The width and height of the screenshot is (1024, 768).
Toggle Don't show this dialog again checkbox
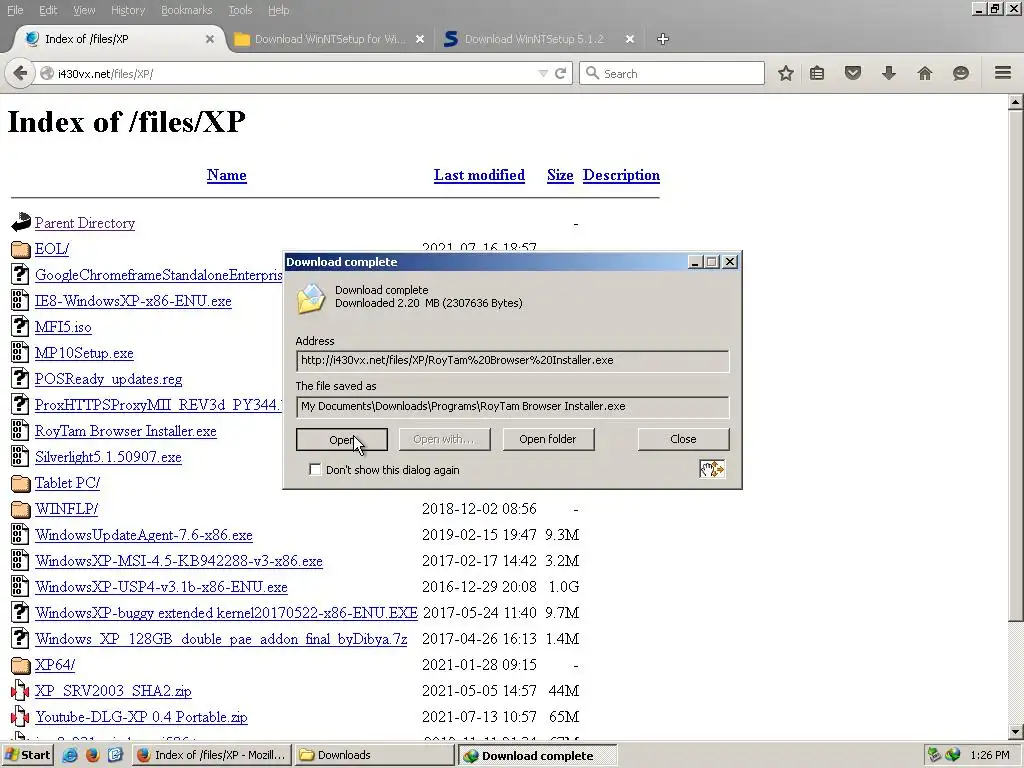[x=315, y=470]
